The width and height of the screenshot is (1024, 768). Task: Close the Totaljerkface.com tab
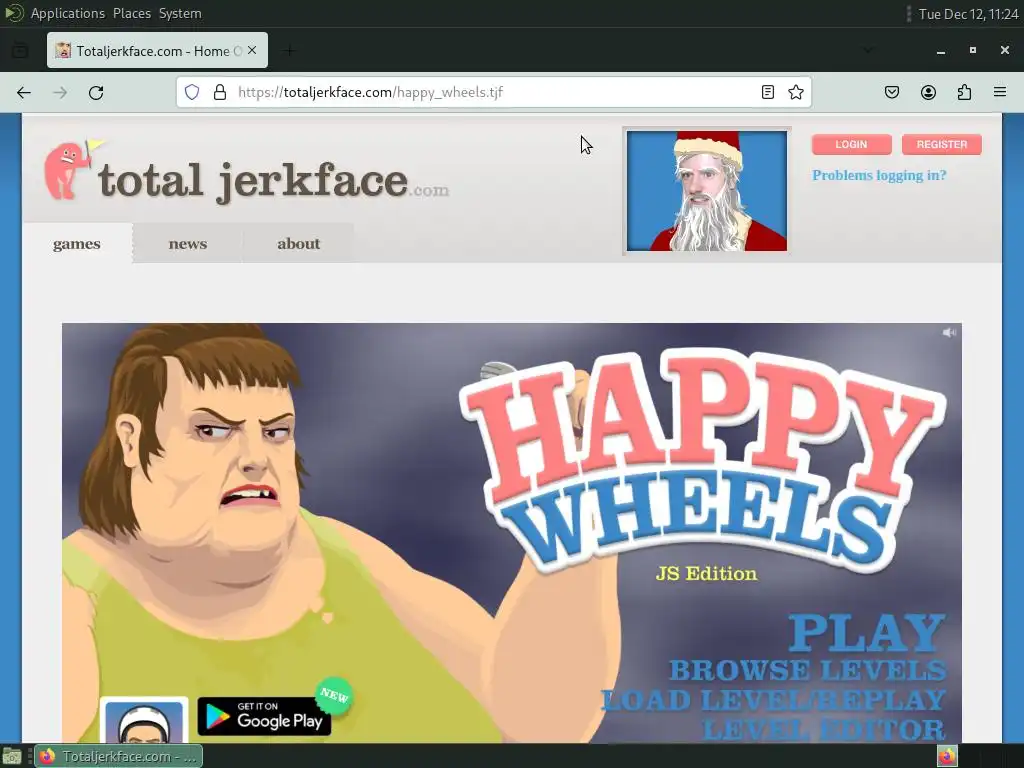252,50
